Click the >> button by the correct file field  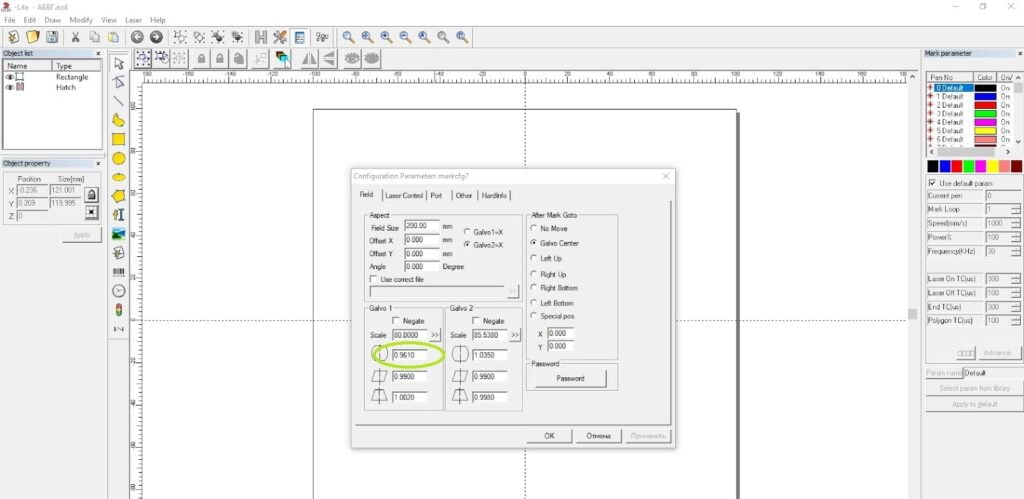click(513, 291)
